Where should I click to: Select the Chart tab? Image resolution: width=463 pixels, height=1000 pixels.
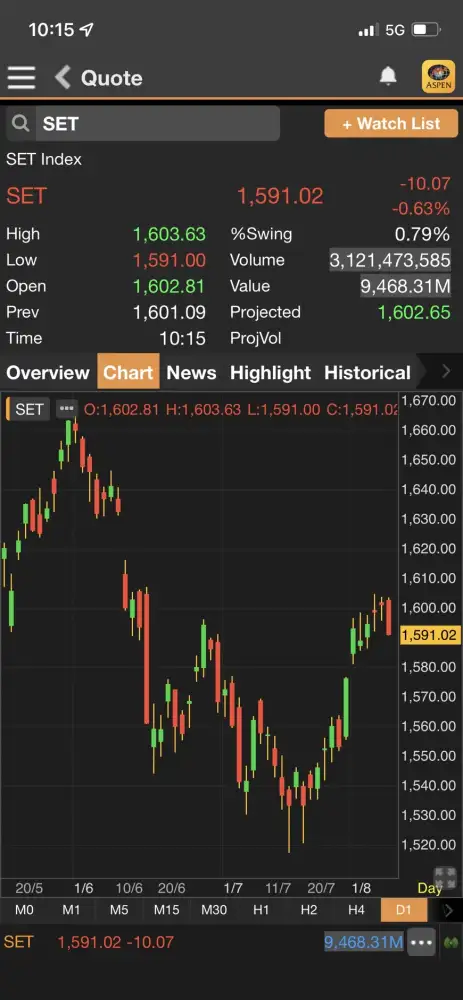[x=128, y=372]
